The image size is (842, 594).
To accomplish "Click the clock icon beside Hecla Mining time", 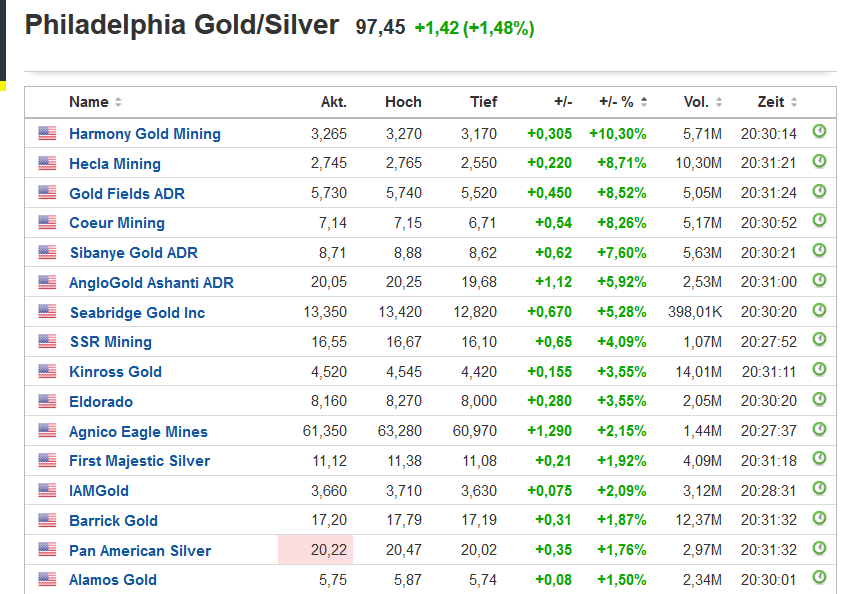I will pyautogui.click(x=819, y=162).
